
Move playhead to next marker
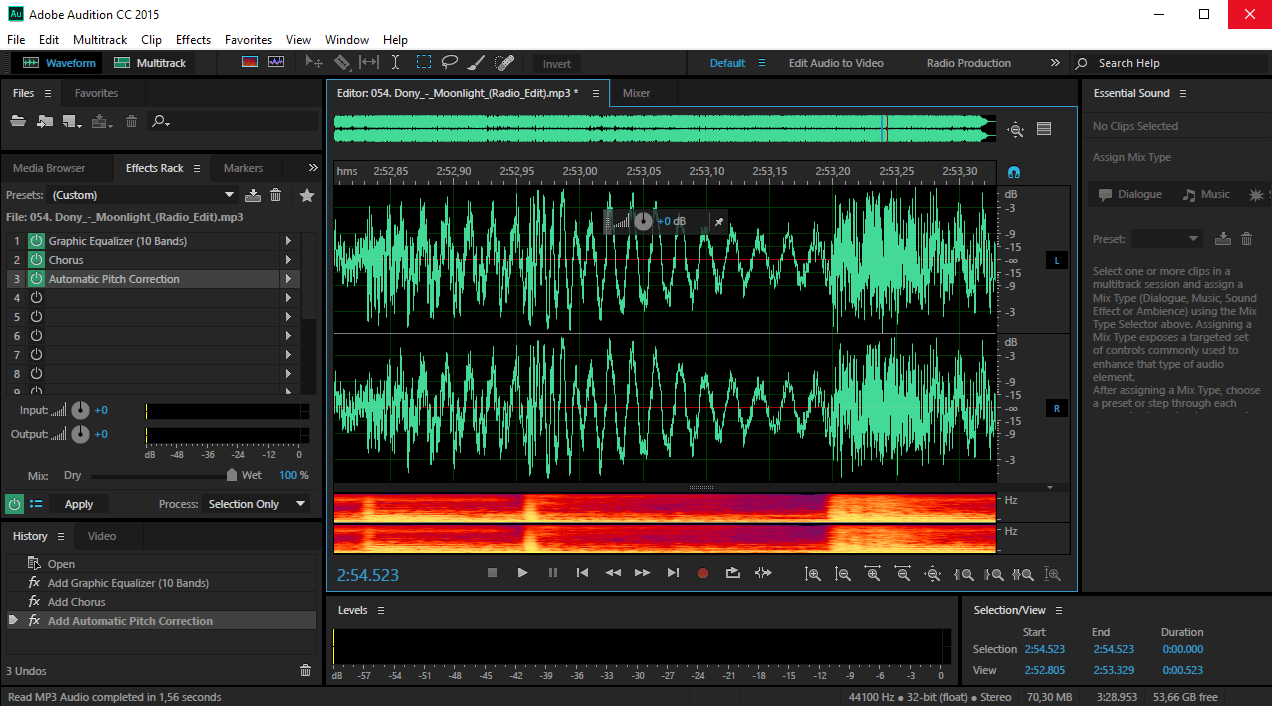[x=673, y=573]
